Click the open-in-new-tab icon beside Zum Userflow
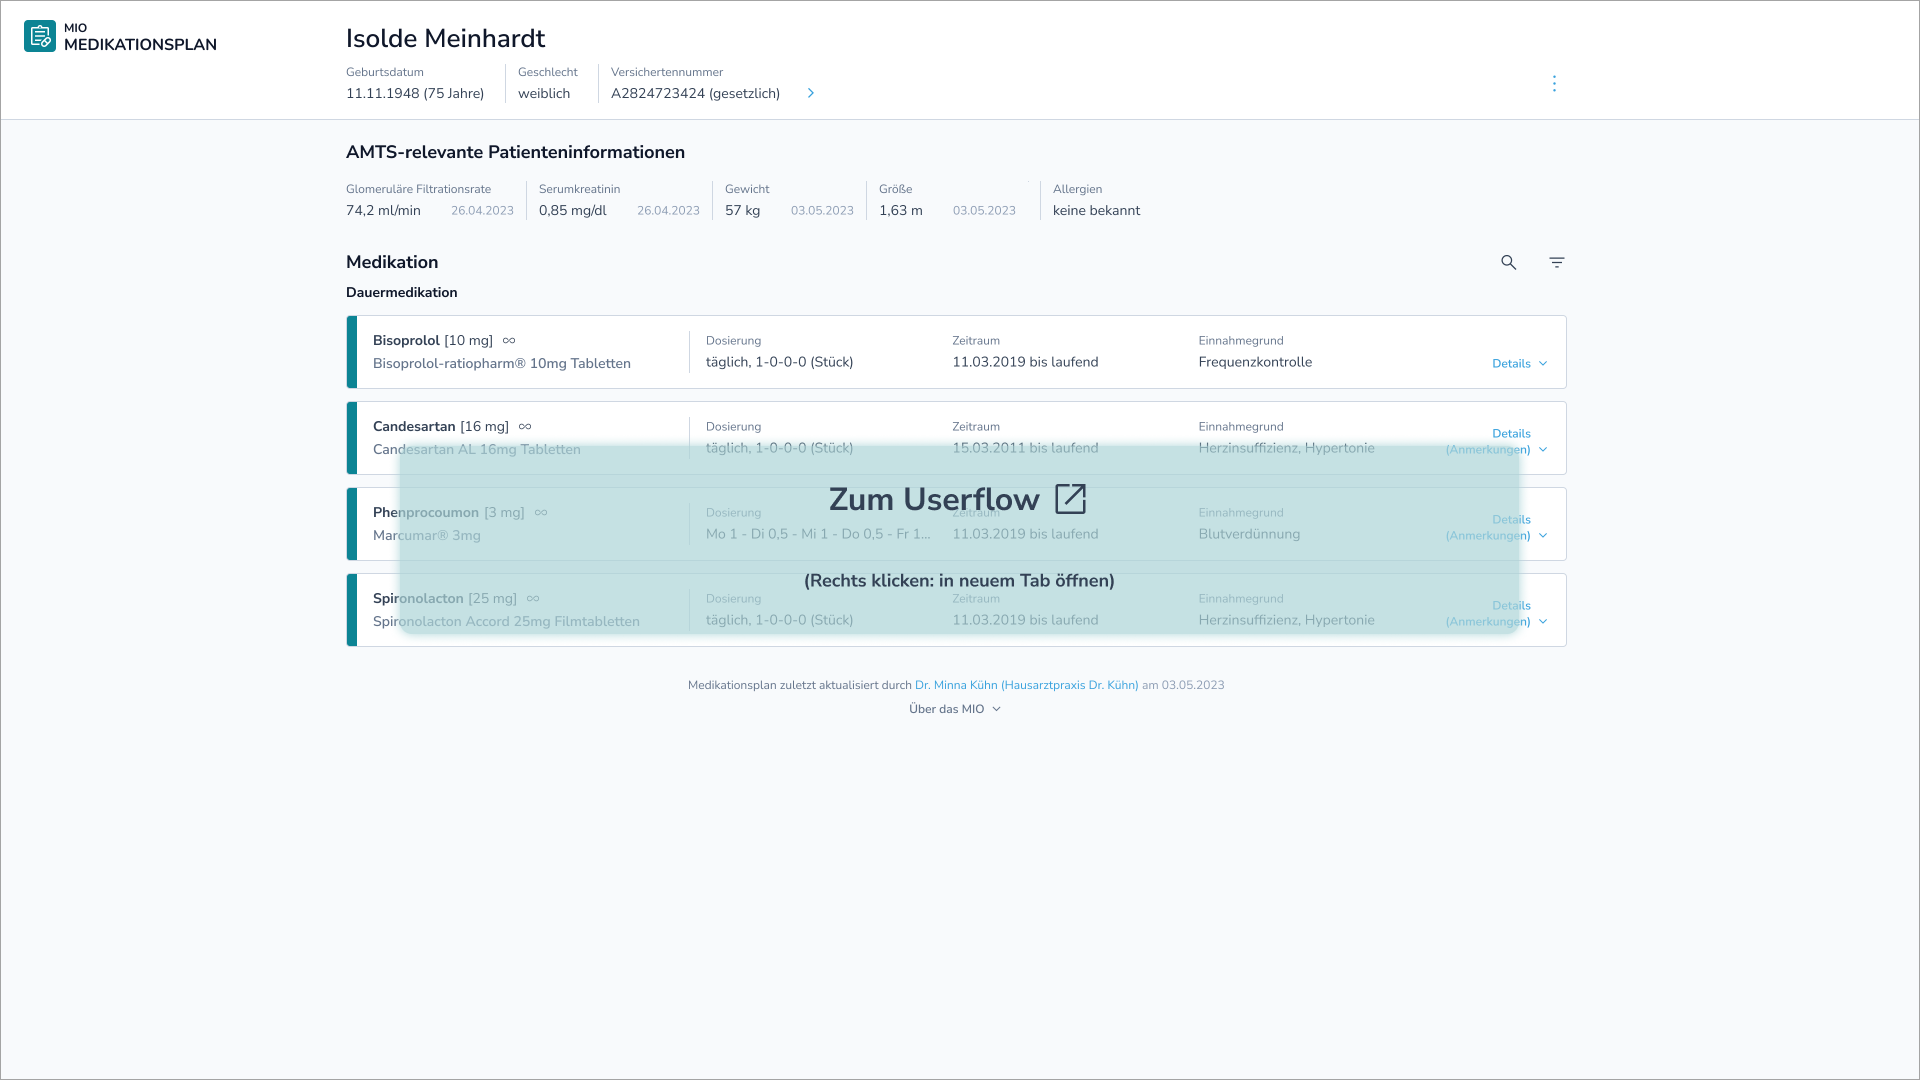 click(x=1070, y=498)
